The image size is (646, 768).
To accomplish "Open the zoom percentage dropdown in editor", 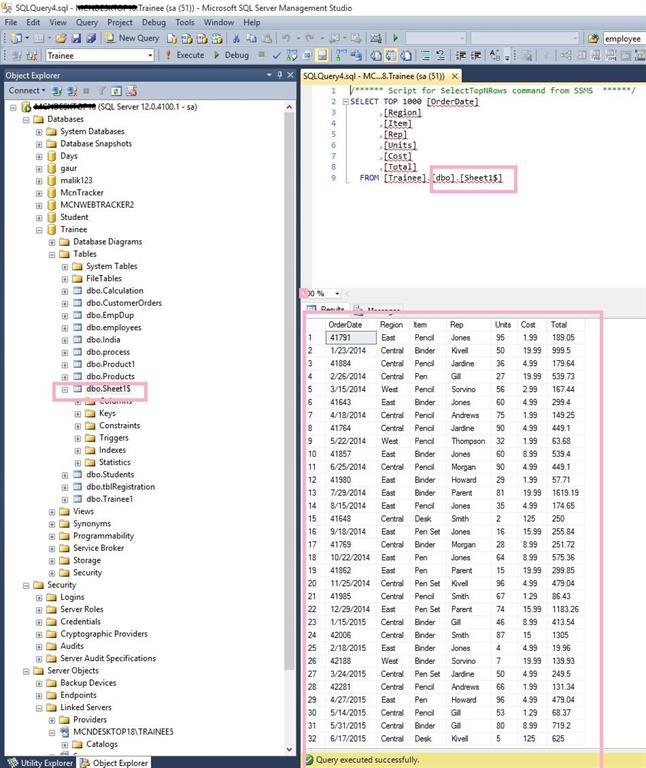I will point(337,293).
